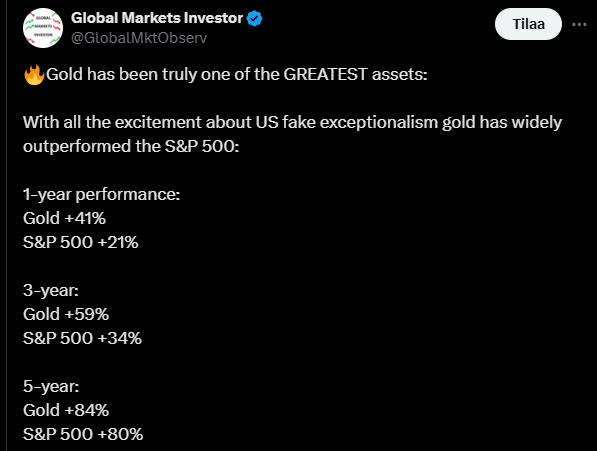The image size is (597, 451).
Task: Click the 'GREATEST assets' headline text
Action: click(x=355, y=74)
